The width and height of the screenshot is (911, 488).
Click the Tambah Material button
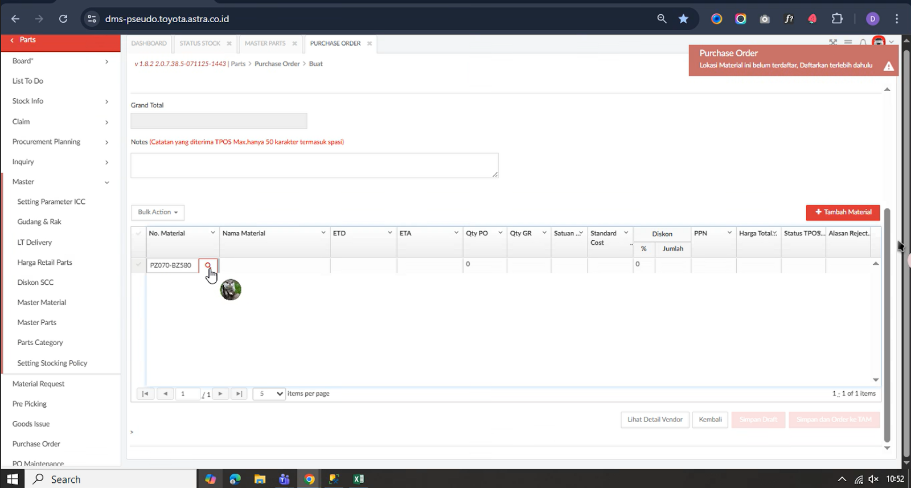tap(842, 212)
